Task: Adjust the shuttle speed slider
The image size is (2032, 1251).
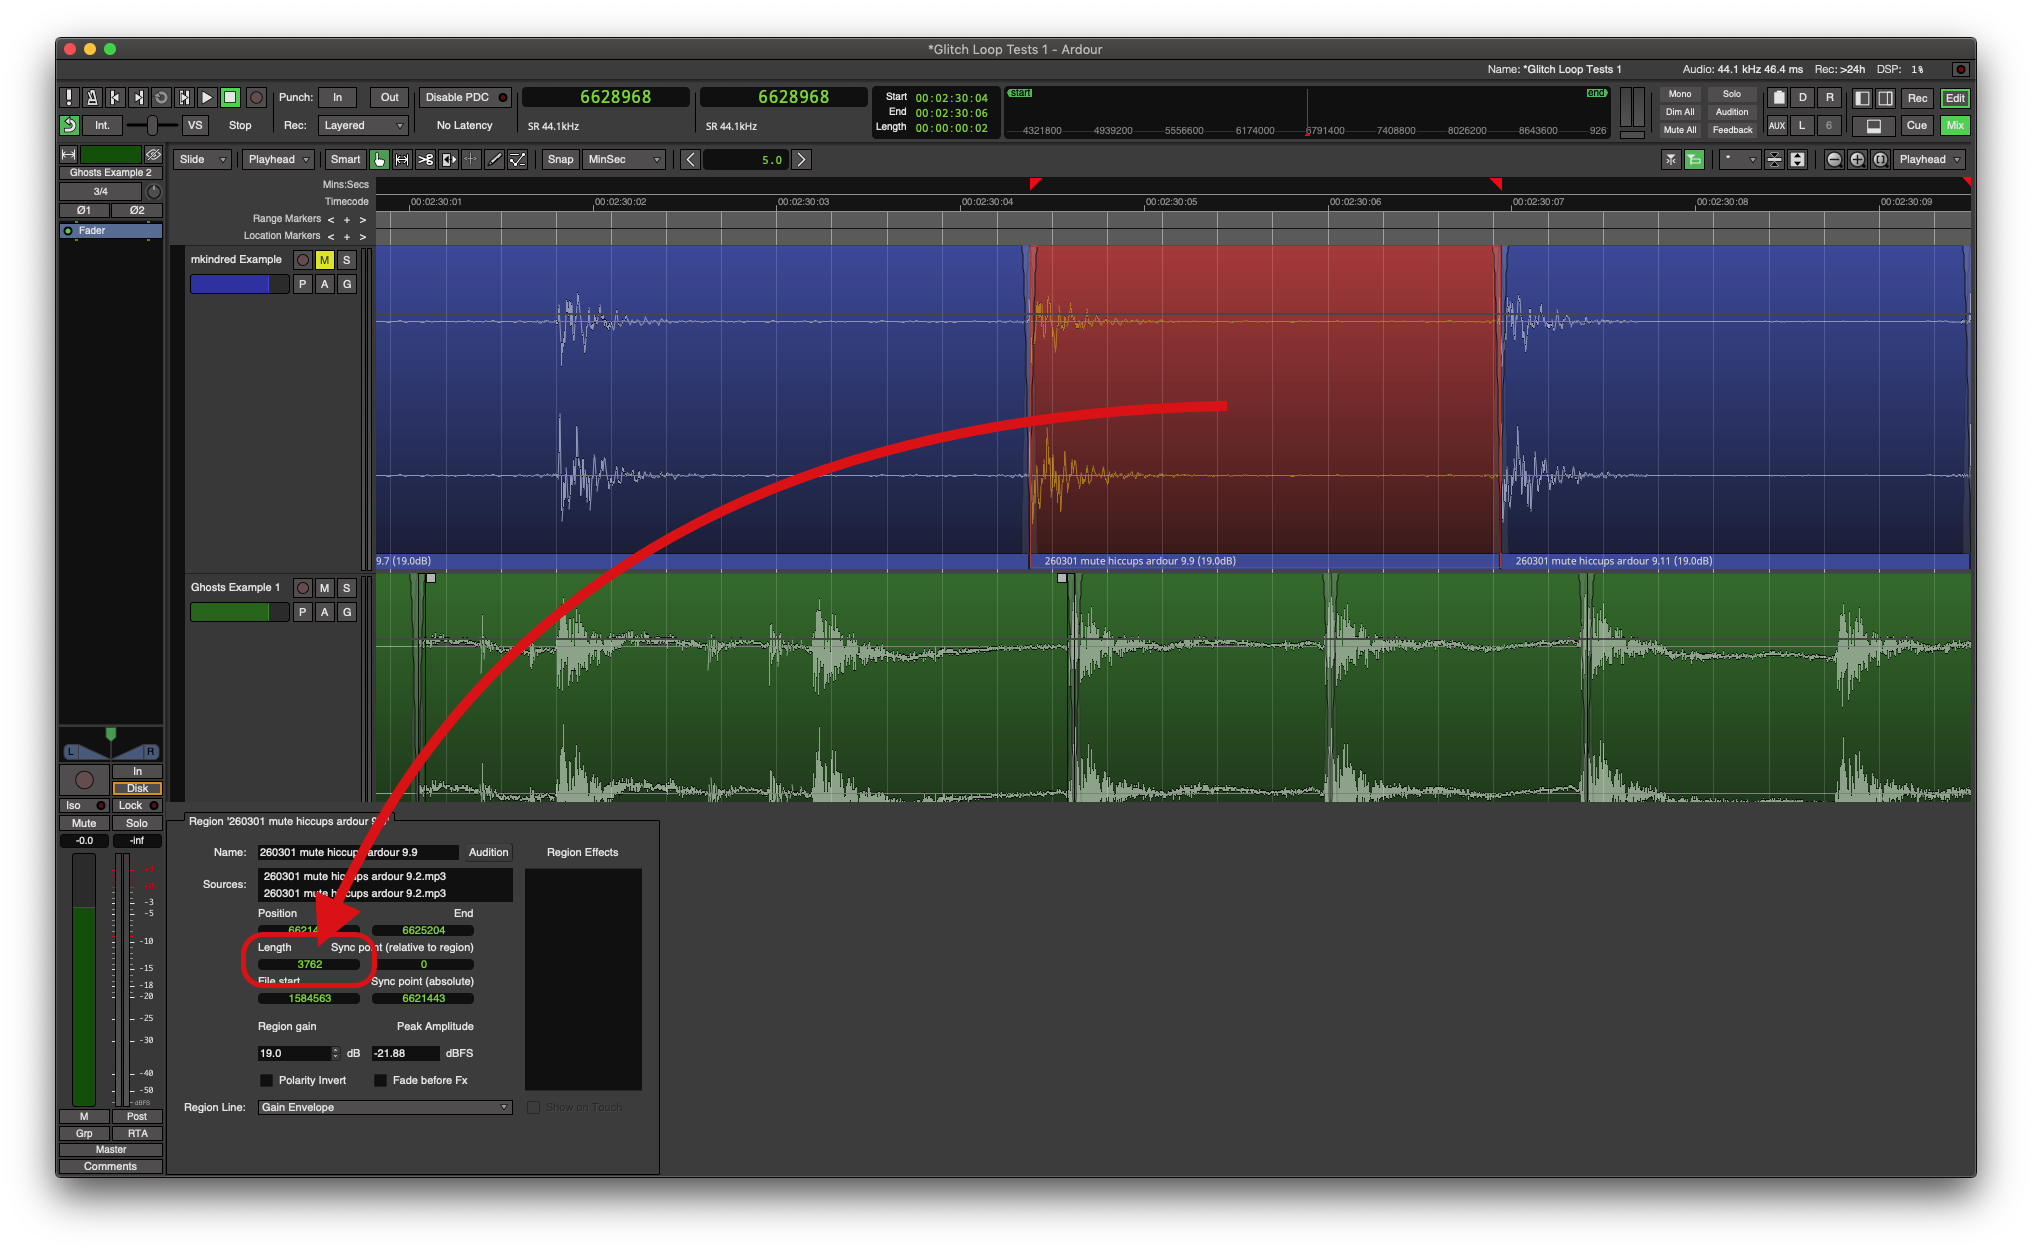Action: (152, 125)
